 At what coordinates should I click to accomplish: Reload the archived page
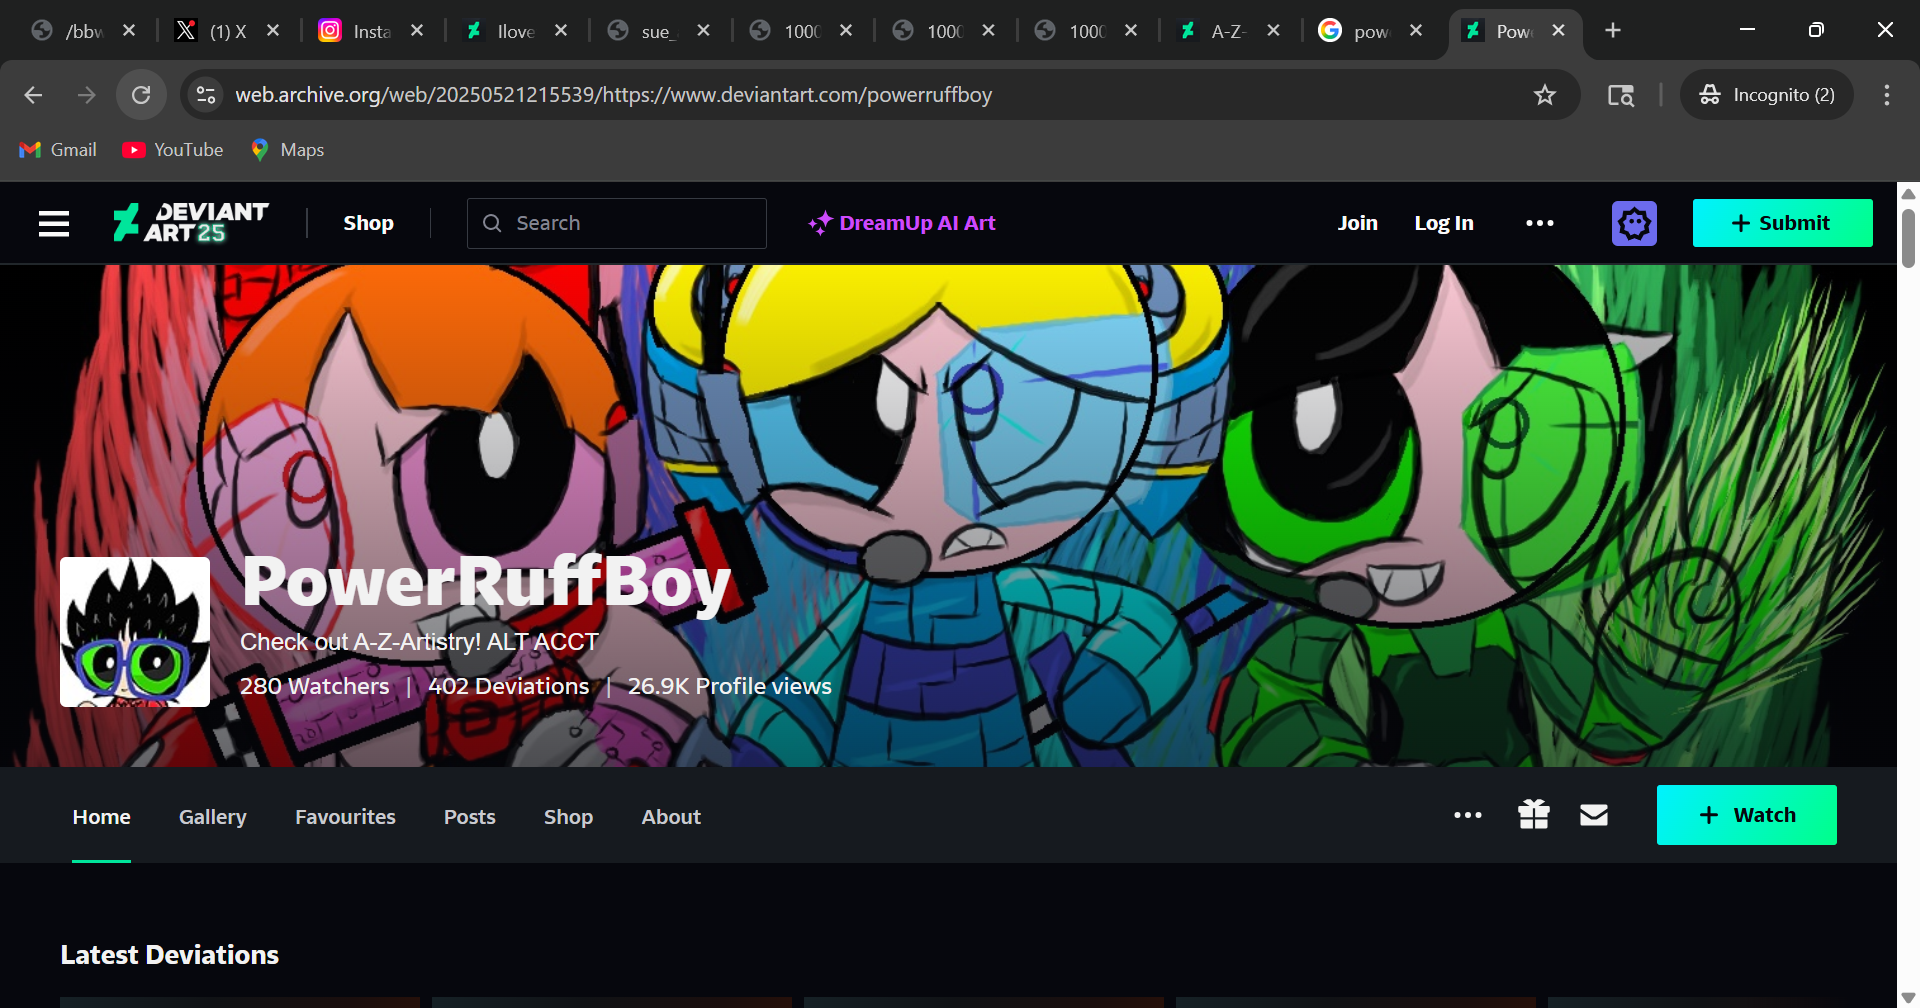pyautogui.click(x=141, y=95)
